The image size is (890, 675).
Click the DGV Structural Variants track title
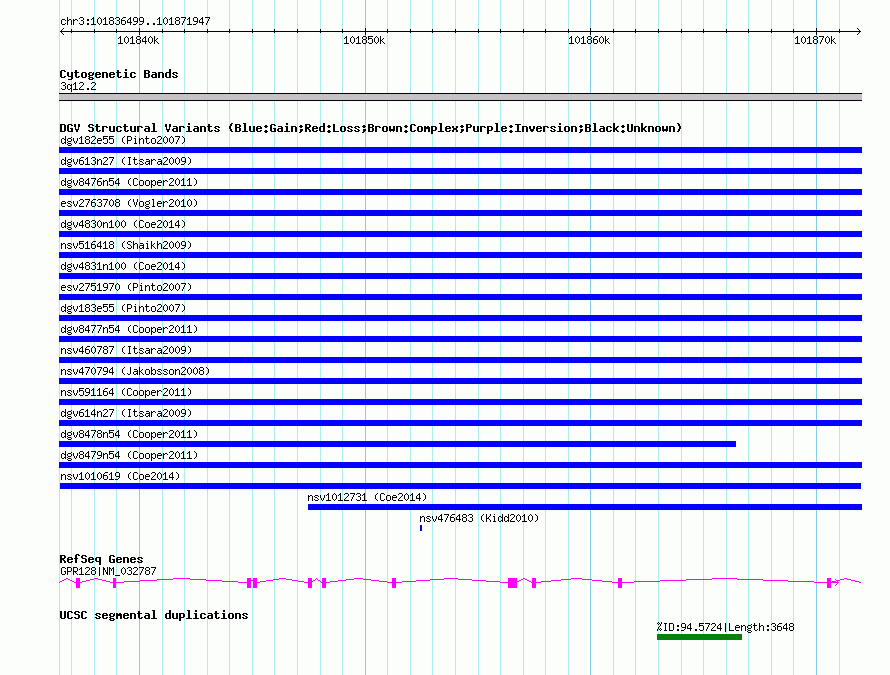[x=370, y=128]
